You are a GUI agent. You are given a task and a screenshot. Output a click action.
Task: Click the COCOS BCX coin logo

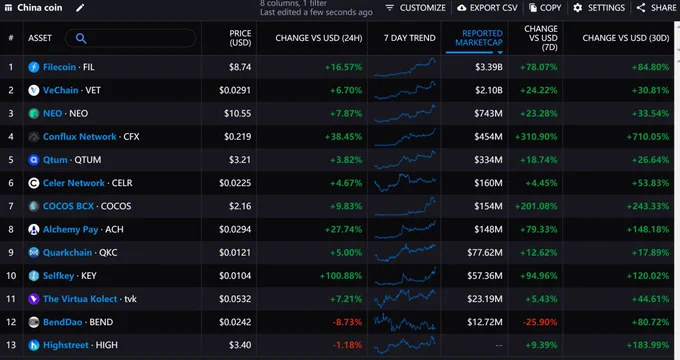tap(33, 206)
